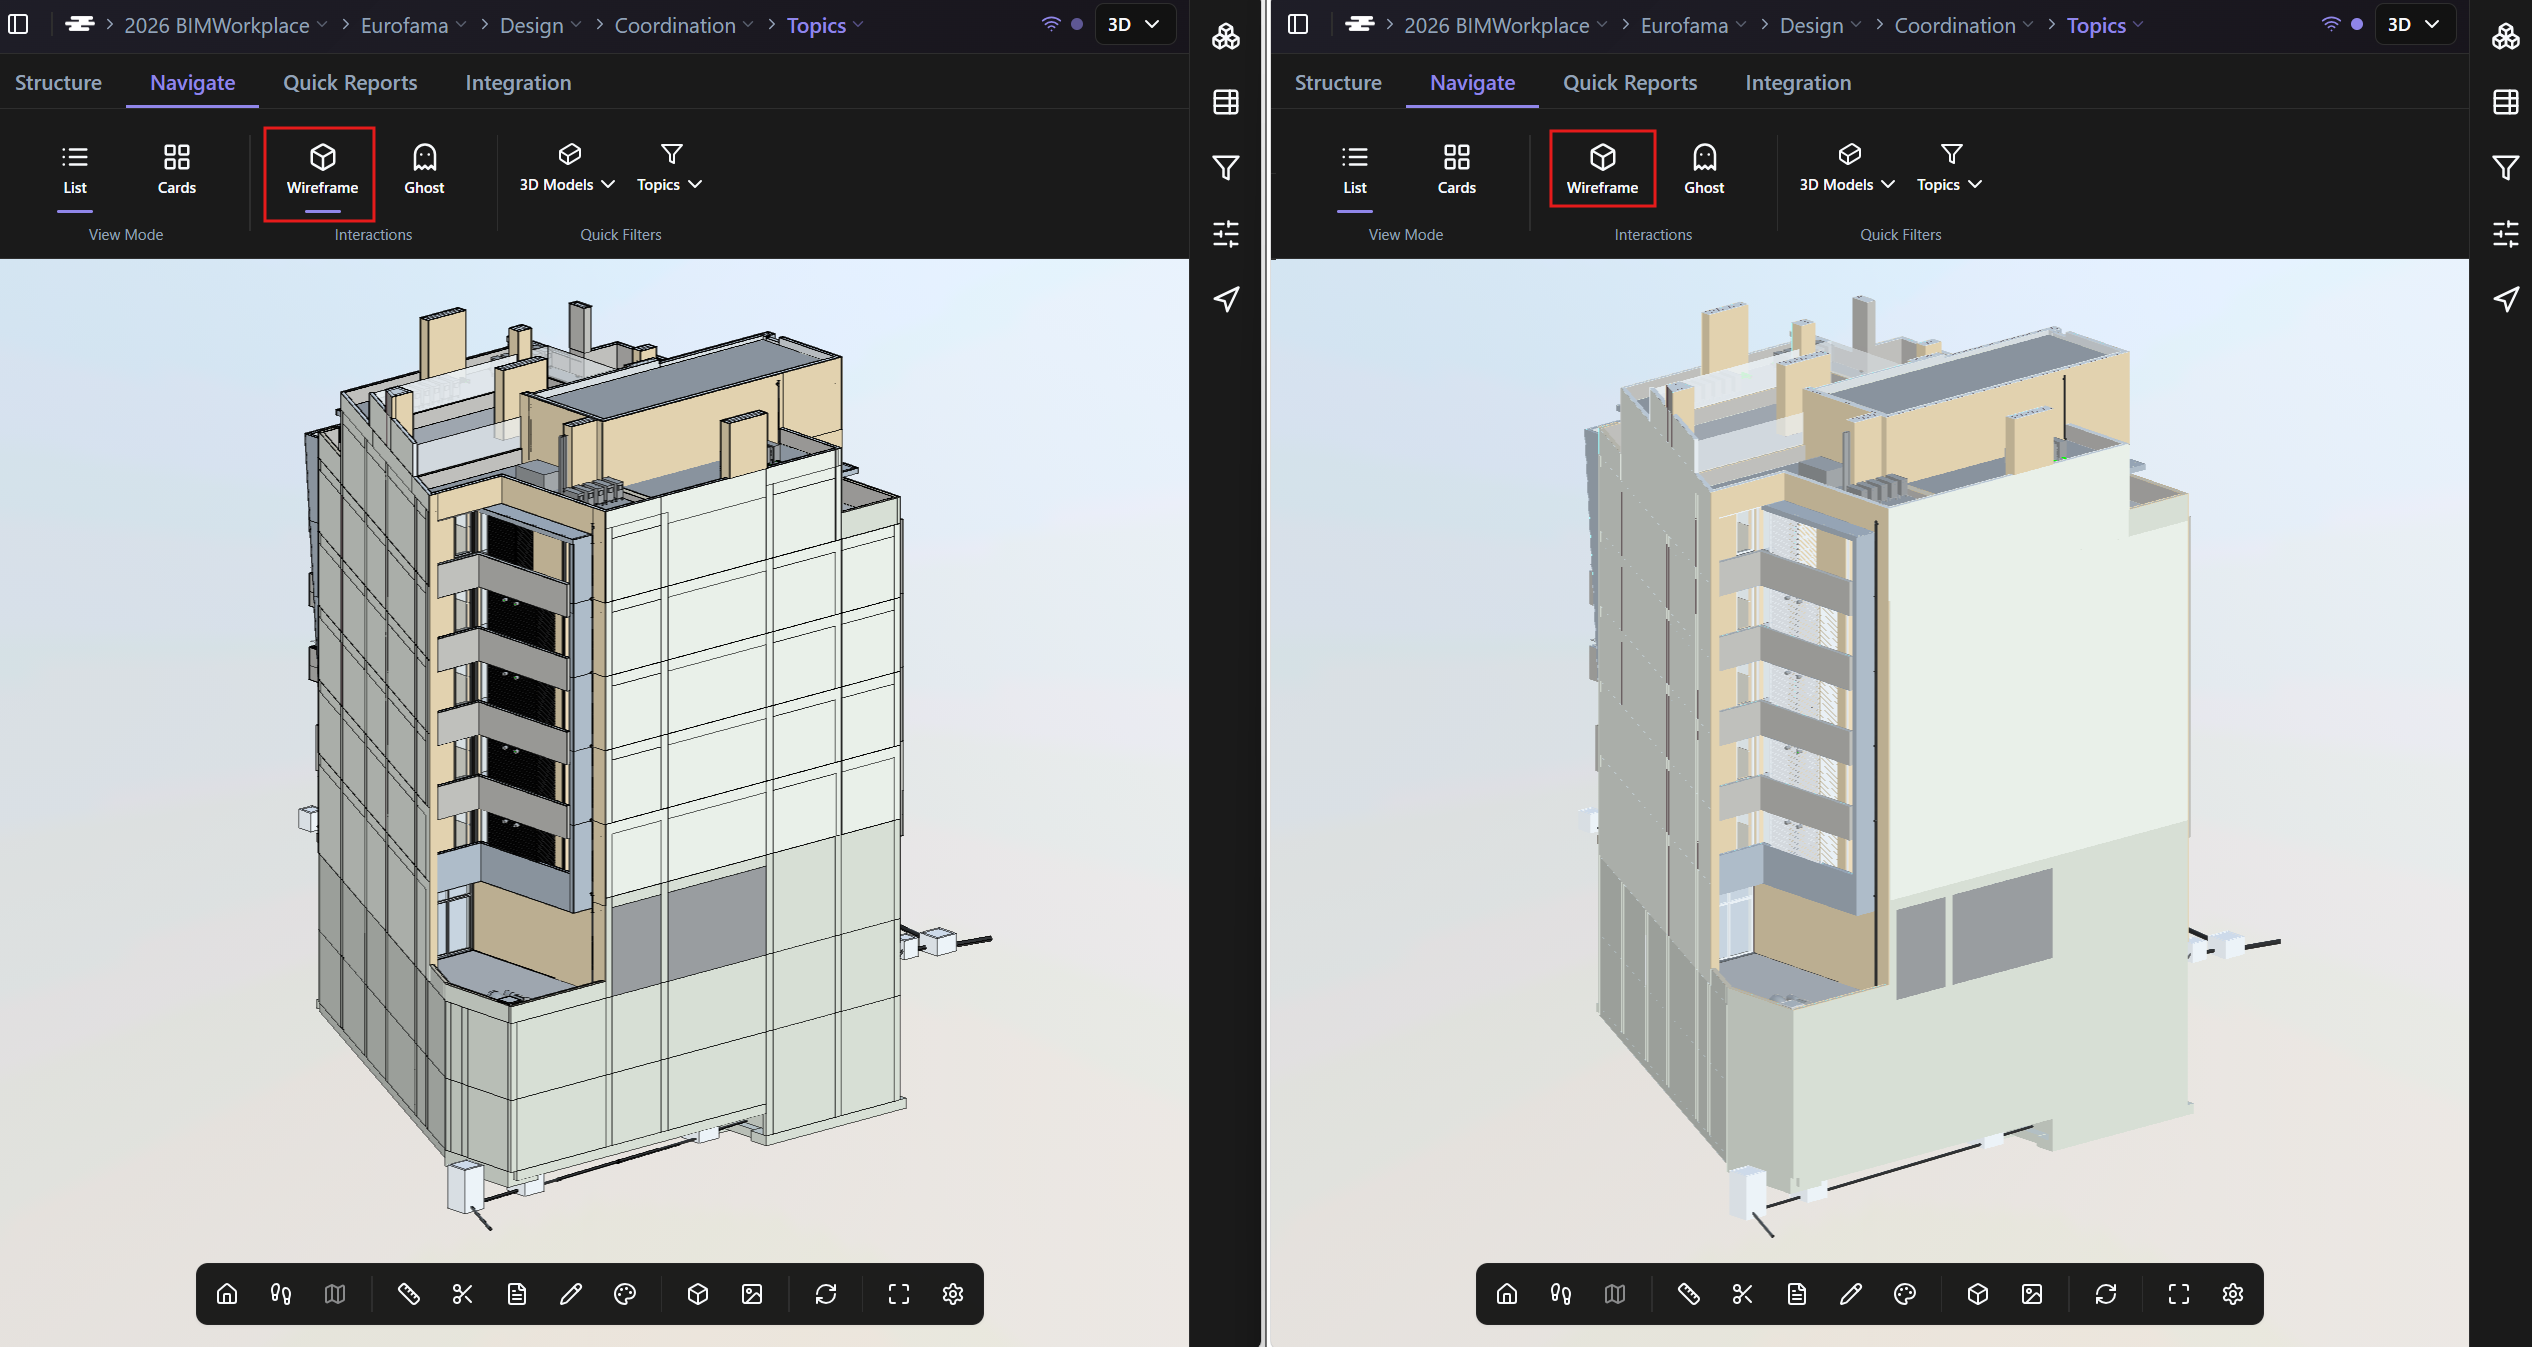The height and width of the screenshot is (1347, 2532).
Task: Open the 3D Models quick filter dropdown in the right window
Action: point(1847,168)
